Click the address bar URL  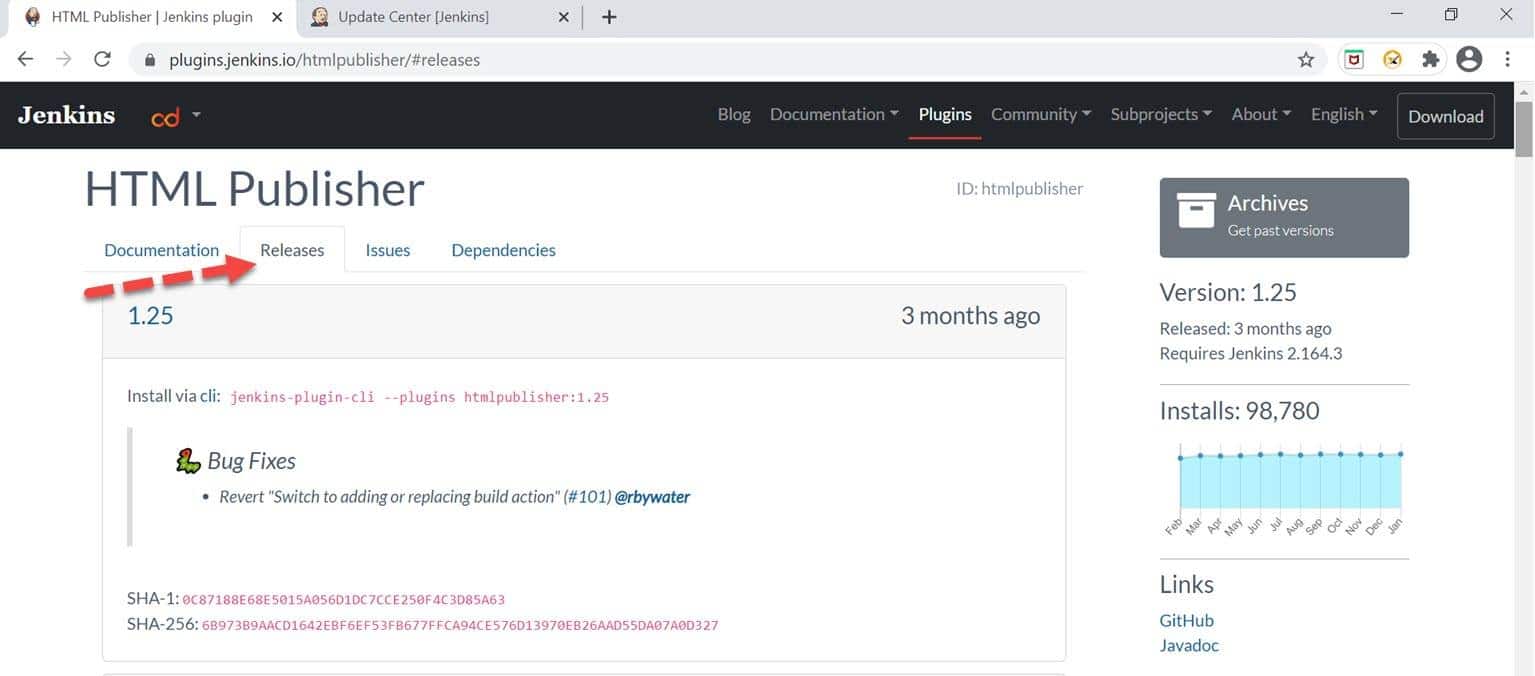pyautogui.click(x=325, y=60)
